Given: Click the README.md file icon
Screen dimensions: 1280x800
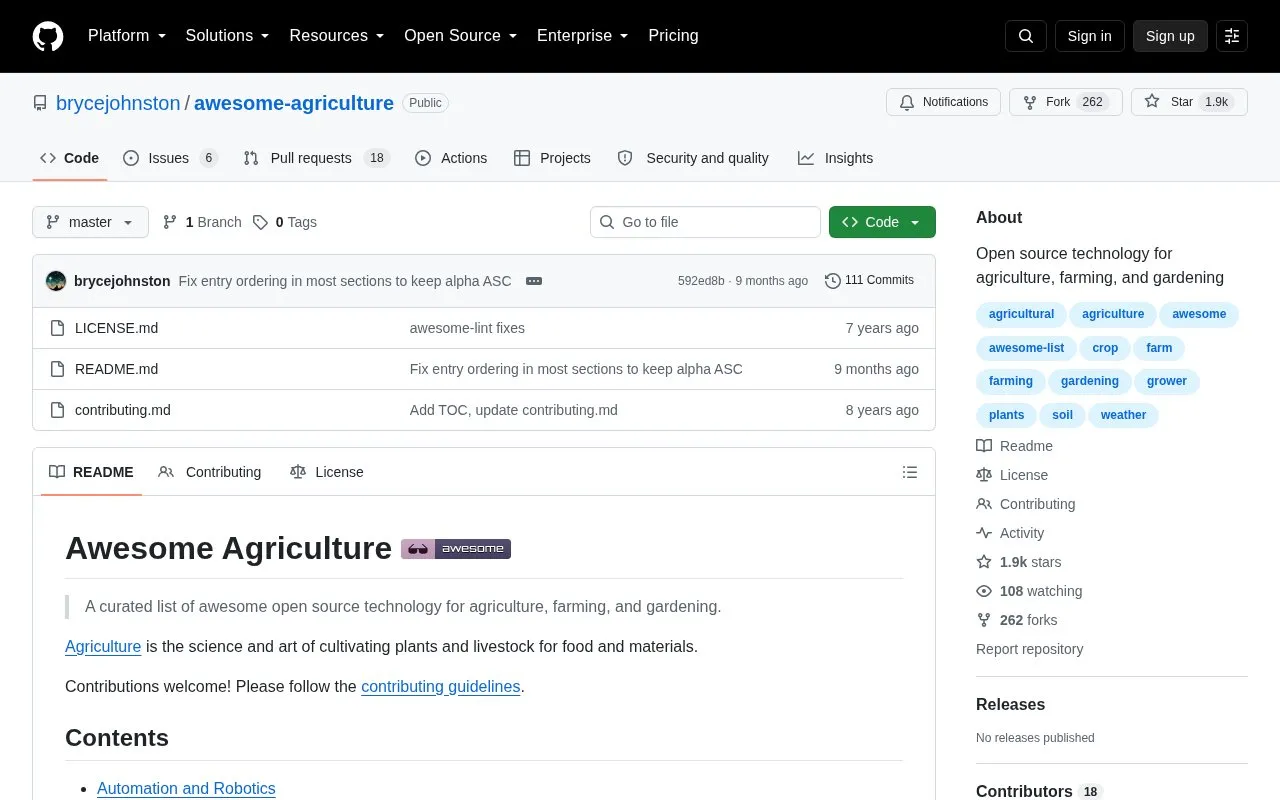Looking at the screenshot, I should coord(58,369).
